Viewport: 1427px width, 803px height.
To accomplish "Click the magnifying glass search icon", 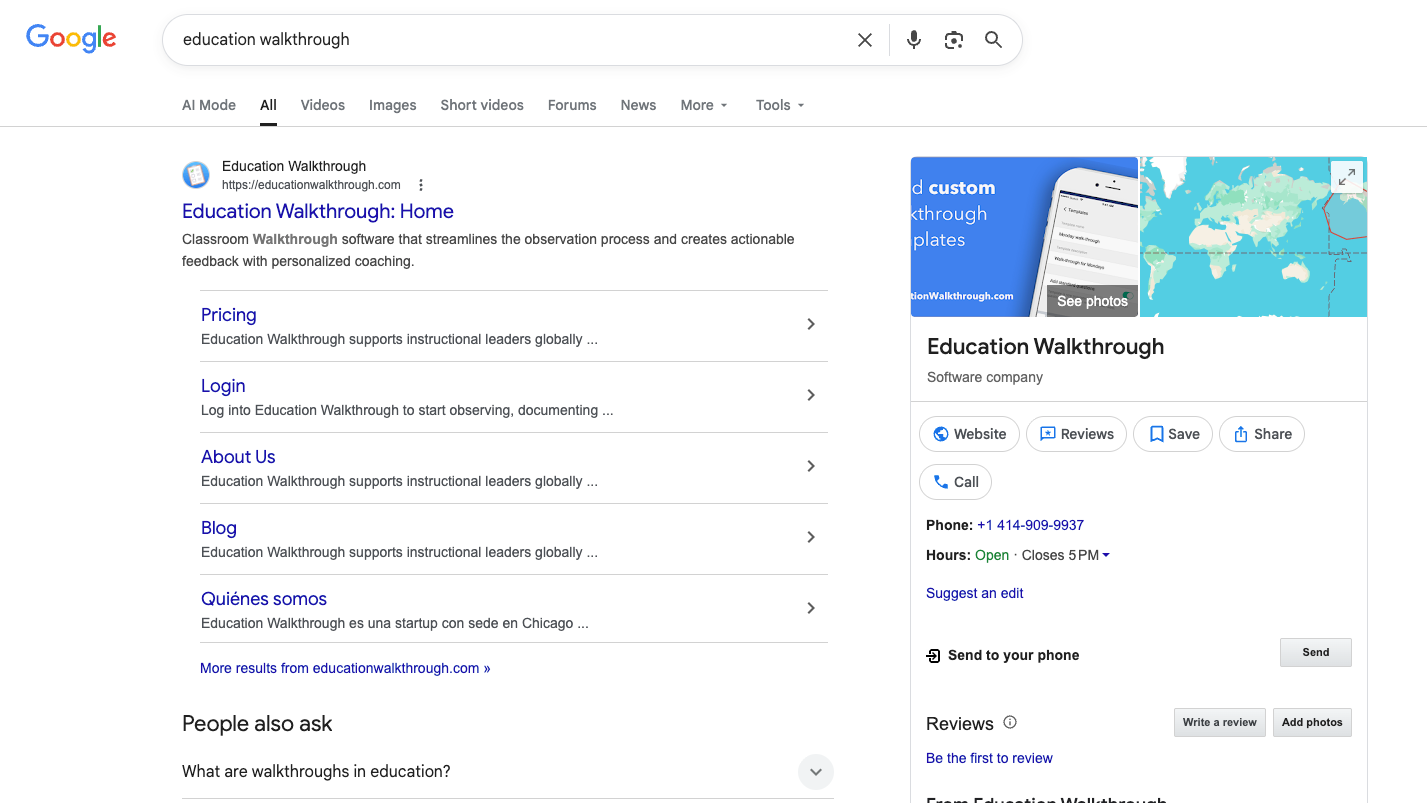I will click(x=993, y=40).
